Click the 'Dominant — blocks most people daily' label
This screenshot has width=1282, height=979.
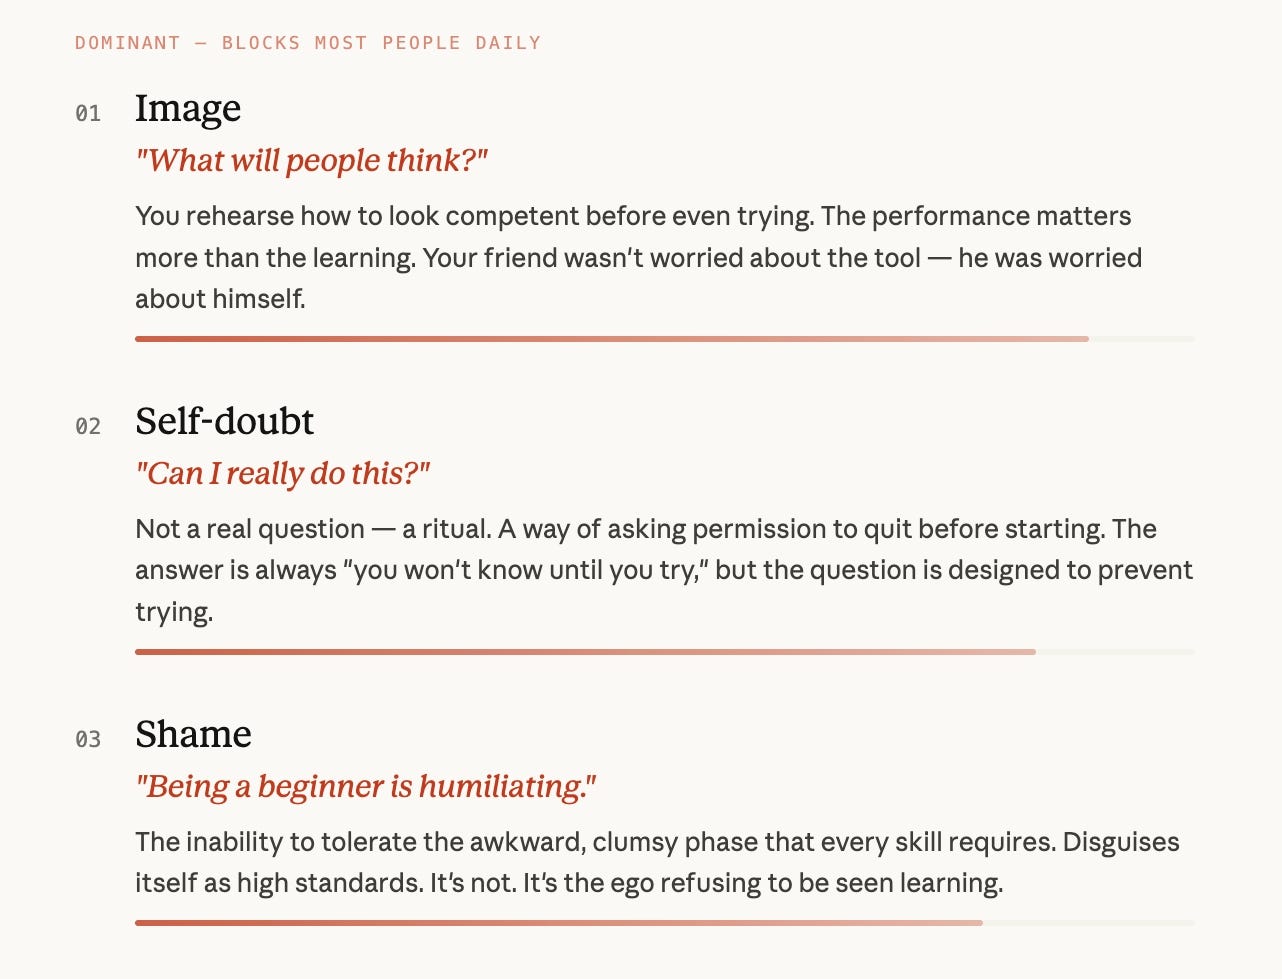tap(308, 43)
